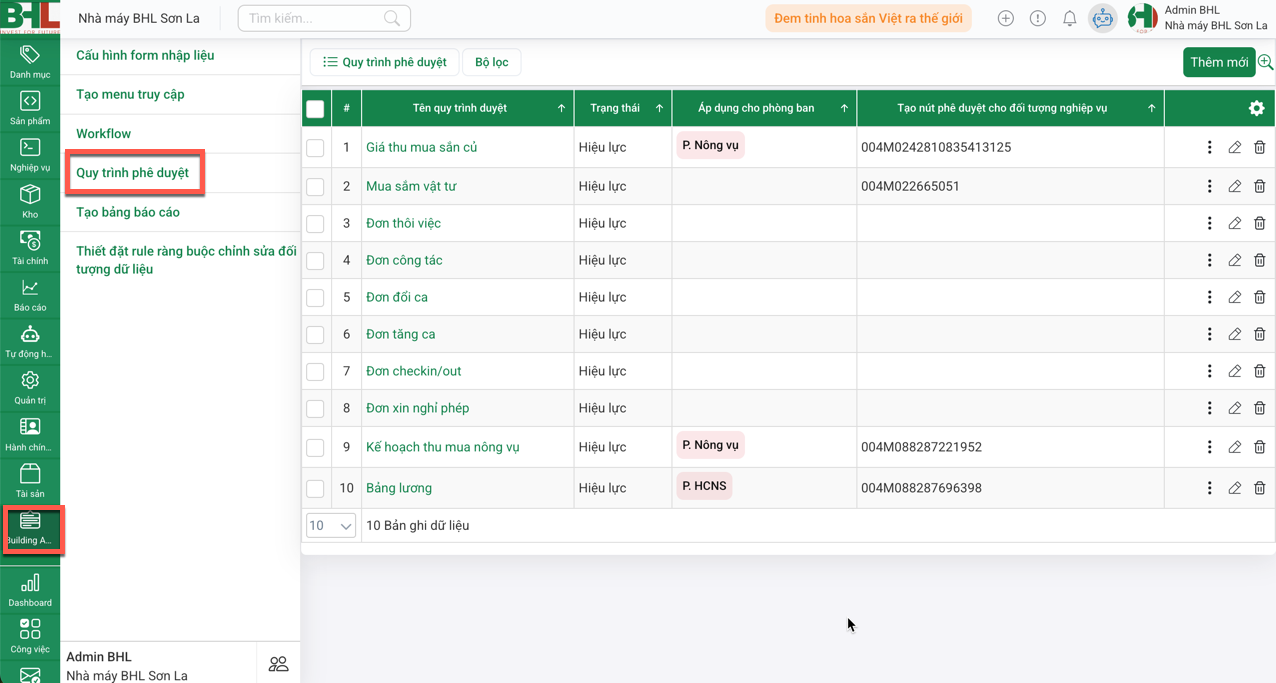The width and height of the screenshot is (1276, 683).
Task: Open the Building App sidebar icon
Action: coord(30,528)
